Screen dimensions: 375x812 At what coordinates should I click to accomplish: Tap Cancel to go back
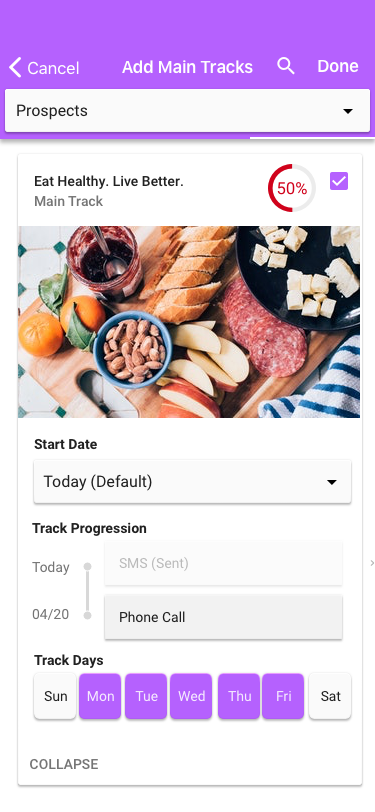(53, 68)
